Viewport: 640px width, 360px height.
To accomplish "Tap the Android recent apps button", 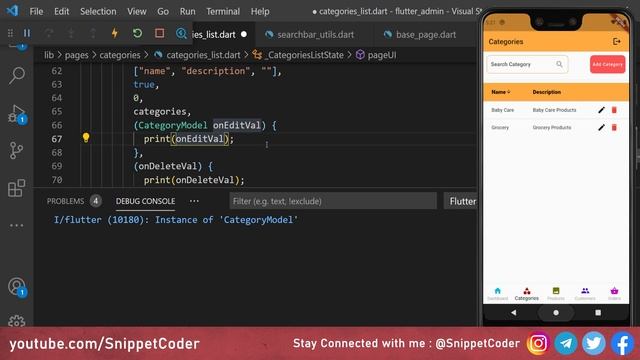I will click(598, 313).
